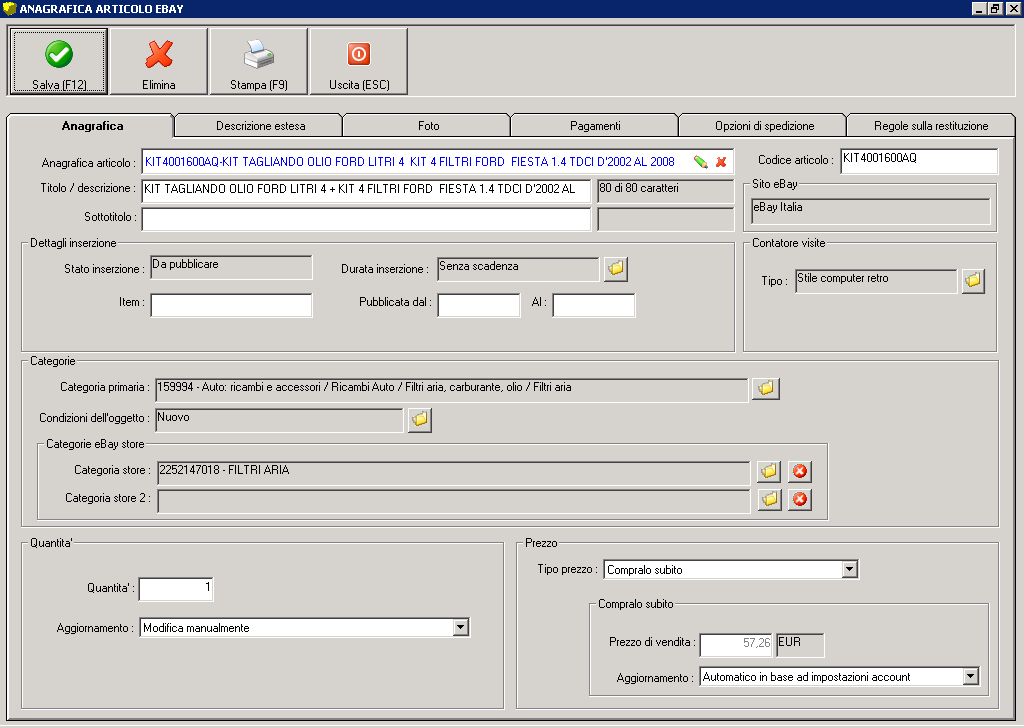Click the 80 di 80 caratteri counter
The width and height of the screenshot is (1024, 728).
(665, 191)
